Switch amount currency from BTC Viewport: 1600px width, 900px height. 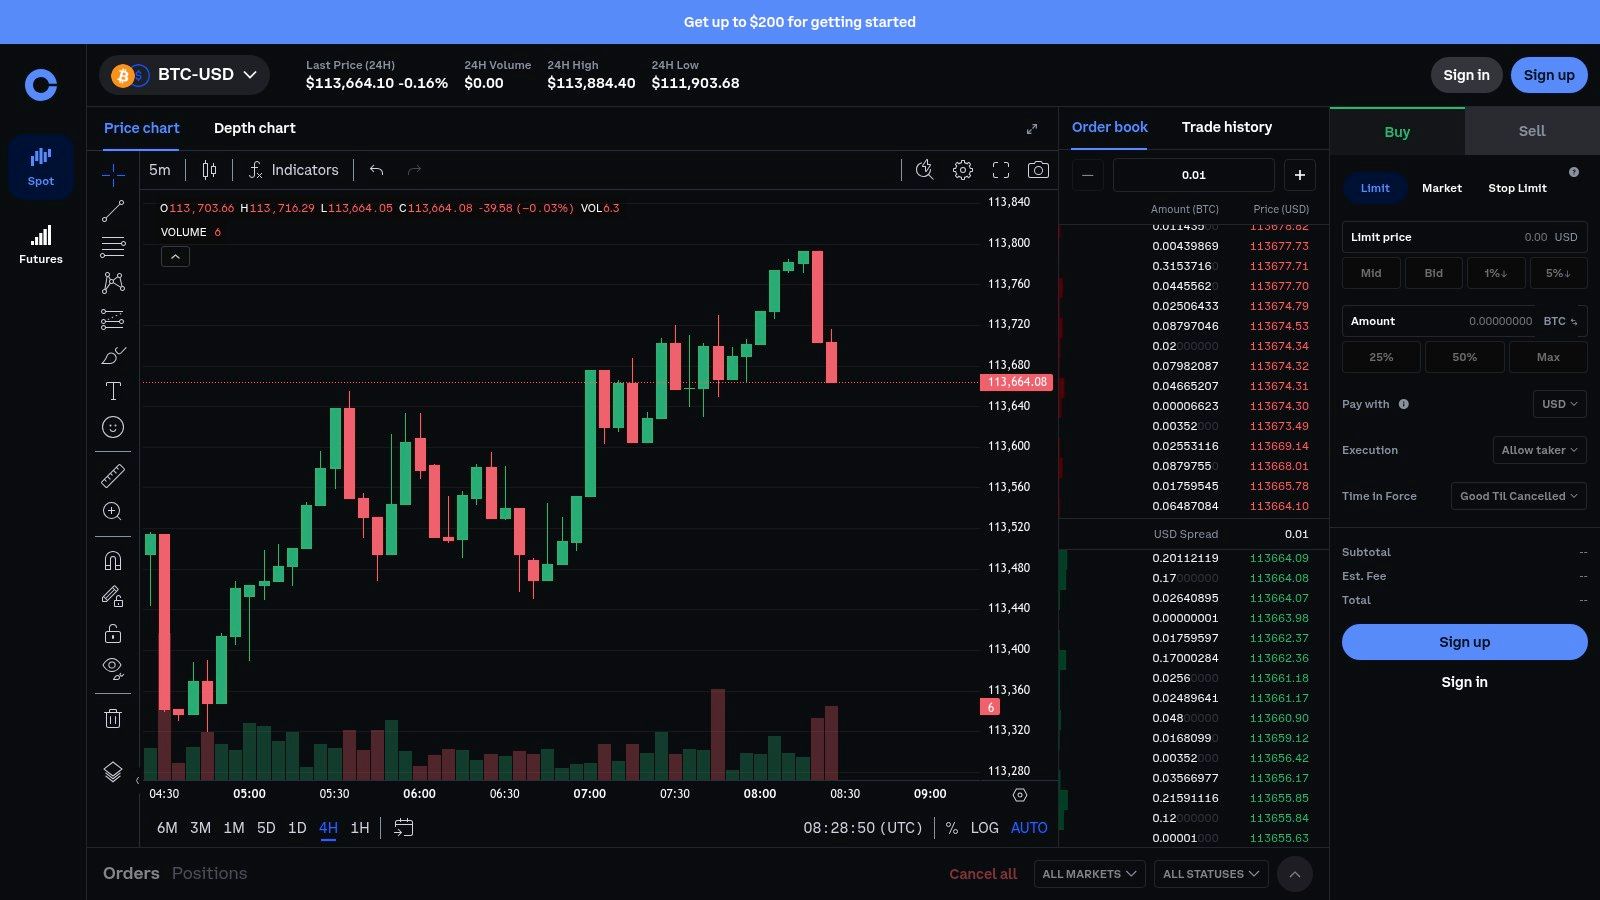click(x=1560, y=321)
